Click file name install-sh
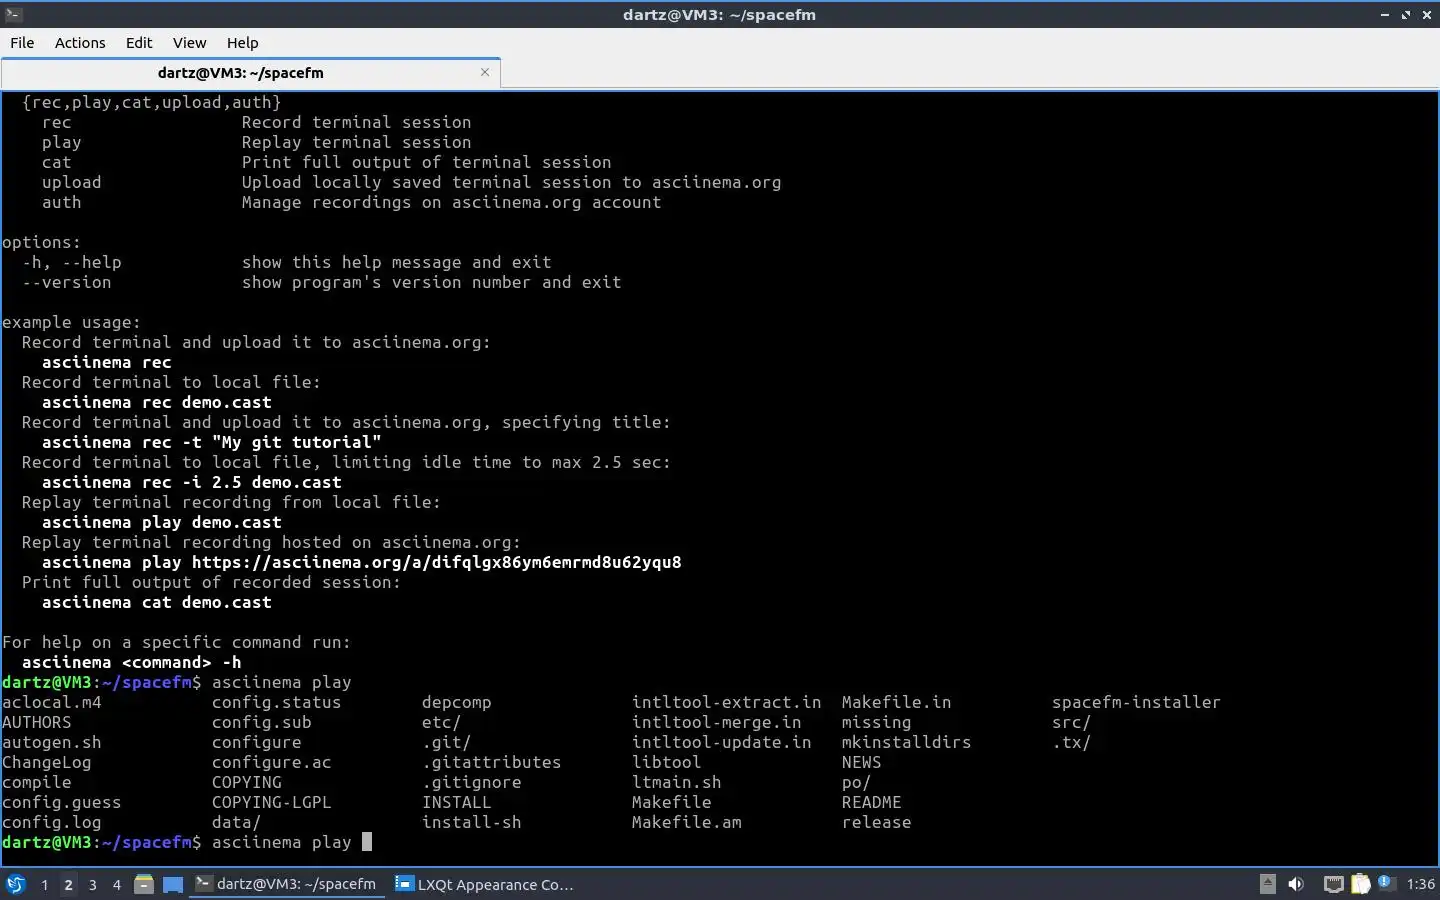Image resolution: width=1440 pixels, height=900 pixels. 472,822
